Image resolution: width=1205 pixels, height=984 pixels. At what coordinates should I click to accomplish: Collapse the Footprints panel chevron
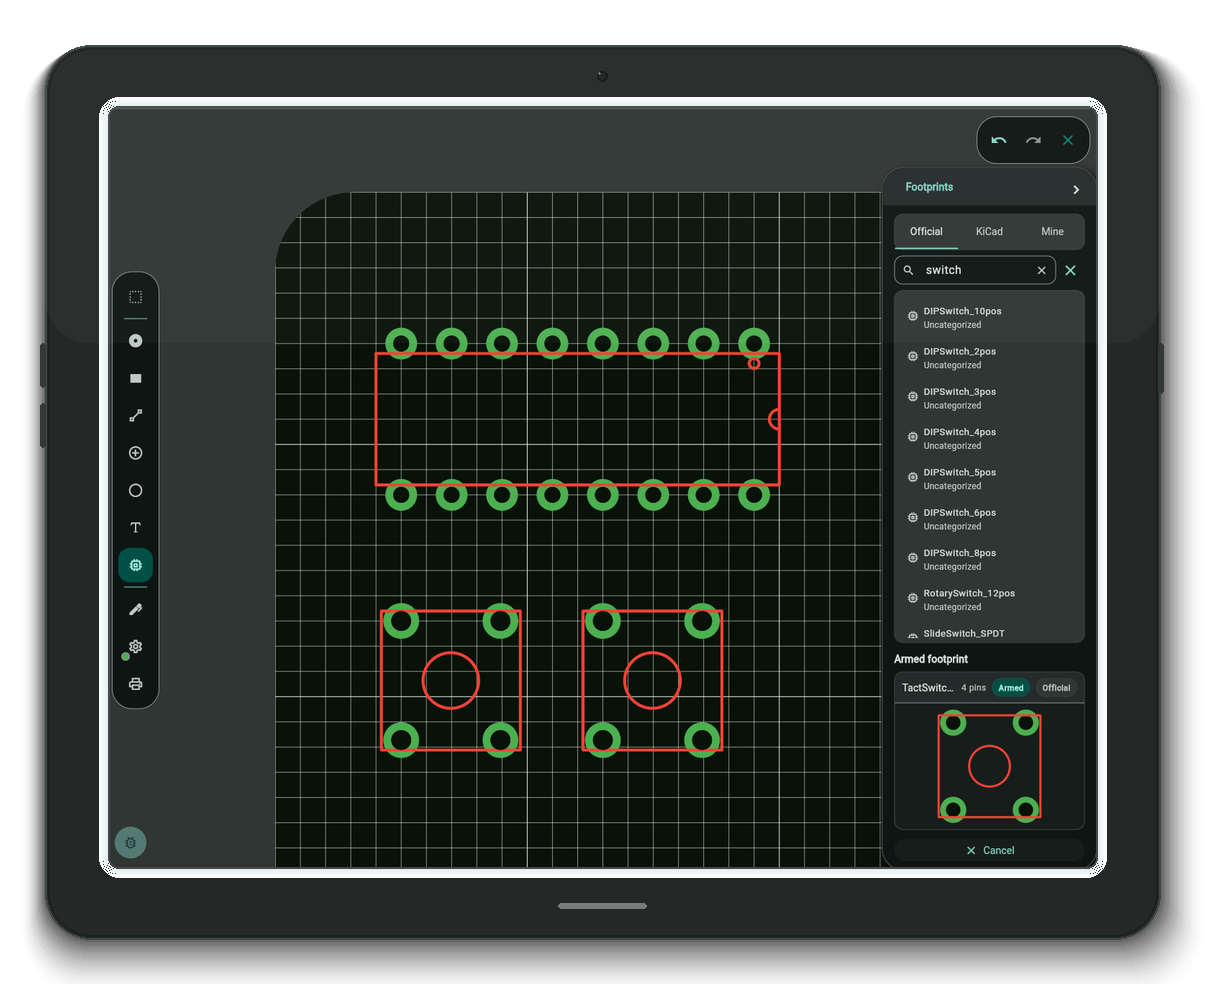tap(1076, 188)
